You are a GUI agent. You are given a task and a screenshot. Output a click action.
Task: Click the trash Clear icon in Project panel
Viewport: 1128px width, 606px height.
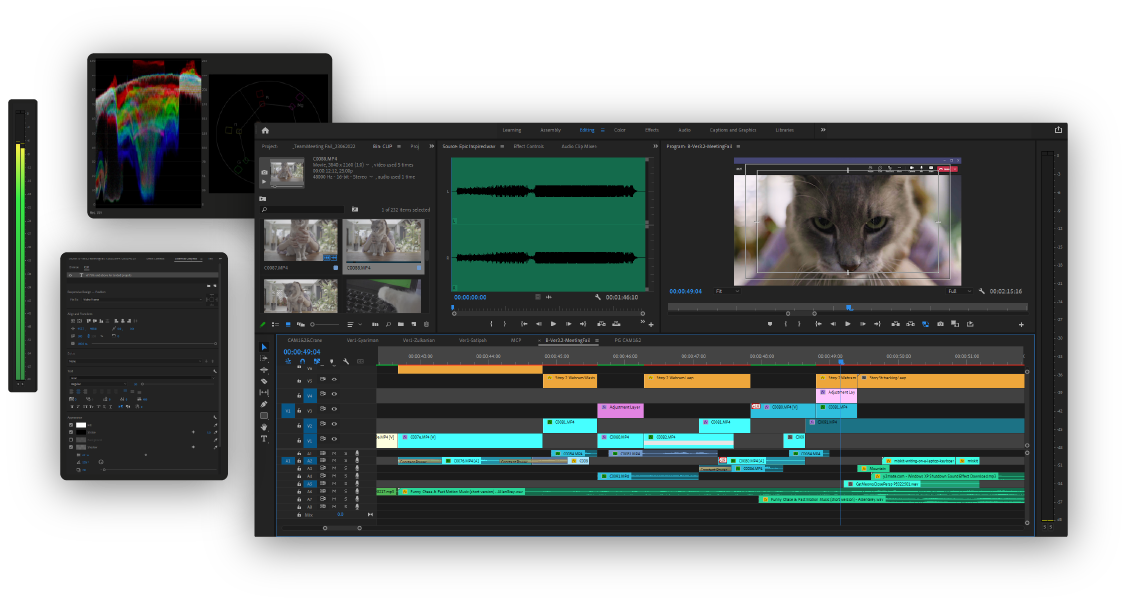(427, 325)
